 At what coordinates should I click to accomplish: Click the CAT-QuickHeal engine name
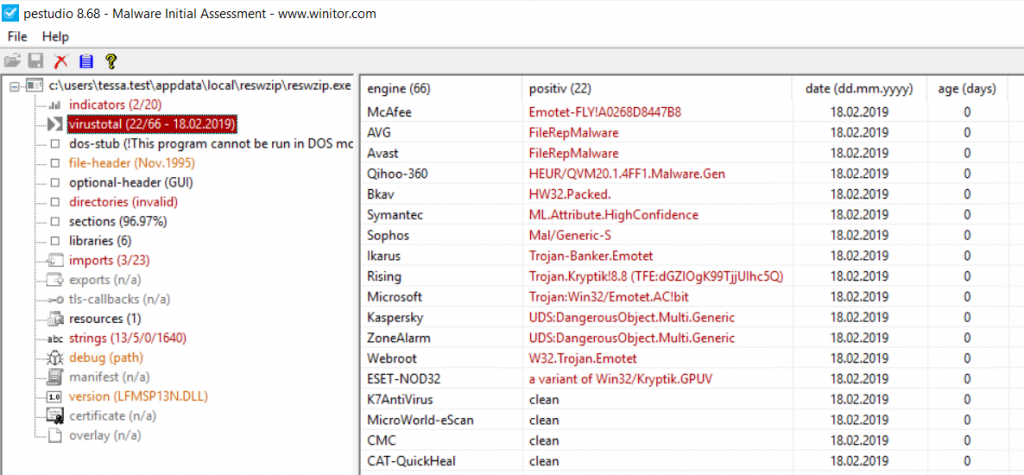(411, 461)
